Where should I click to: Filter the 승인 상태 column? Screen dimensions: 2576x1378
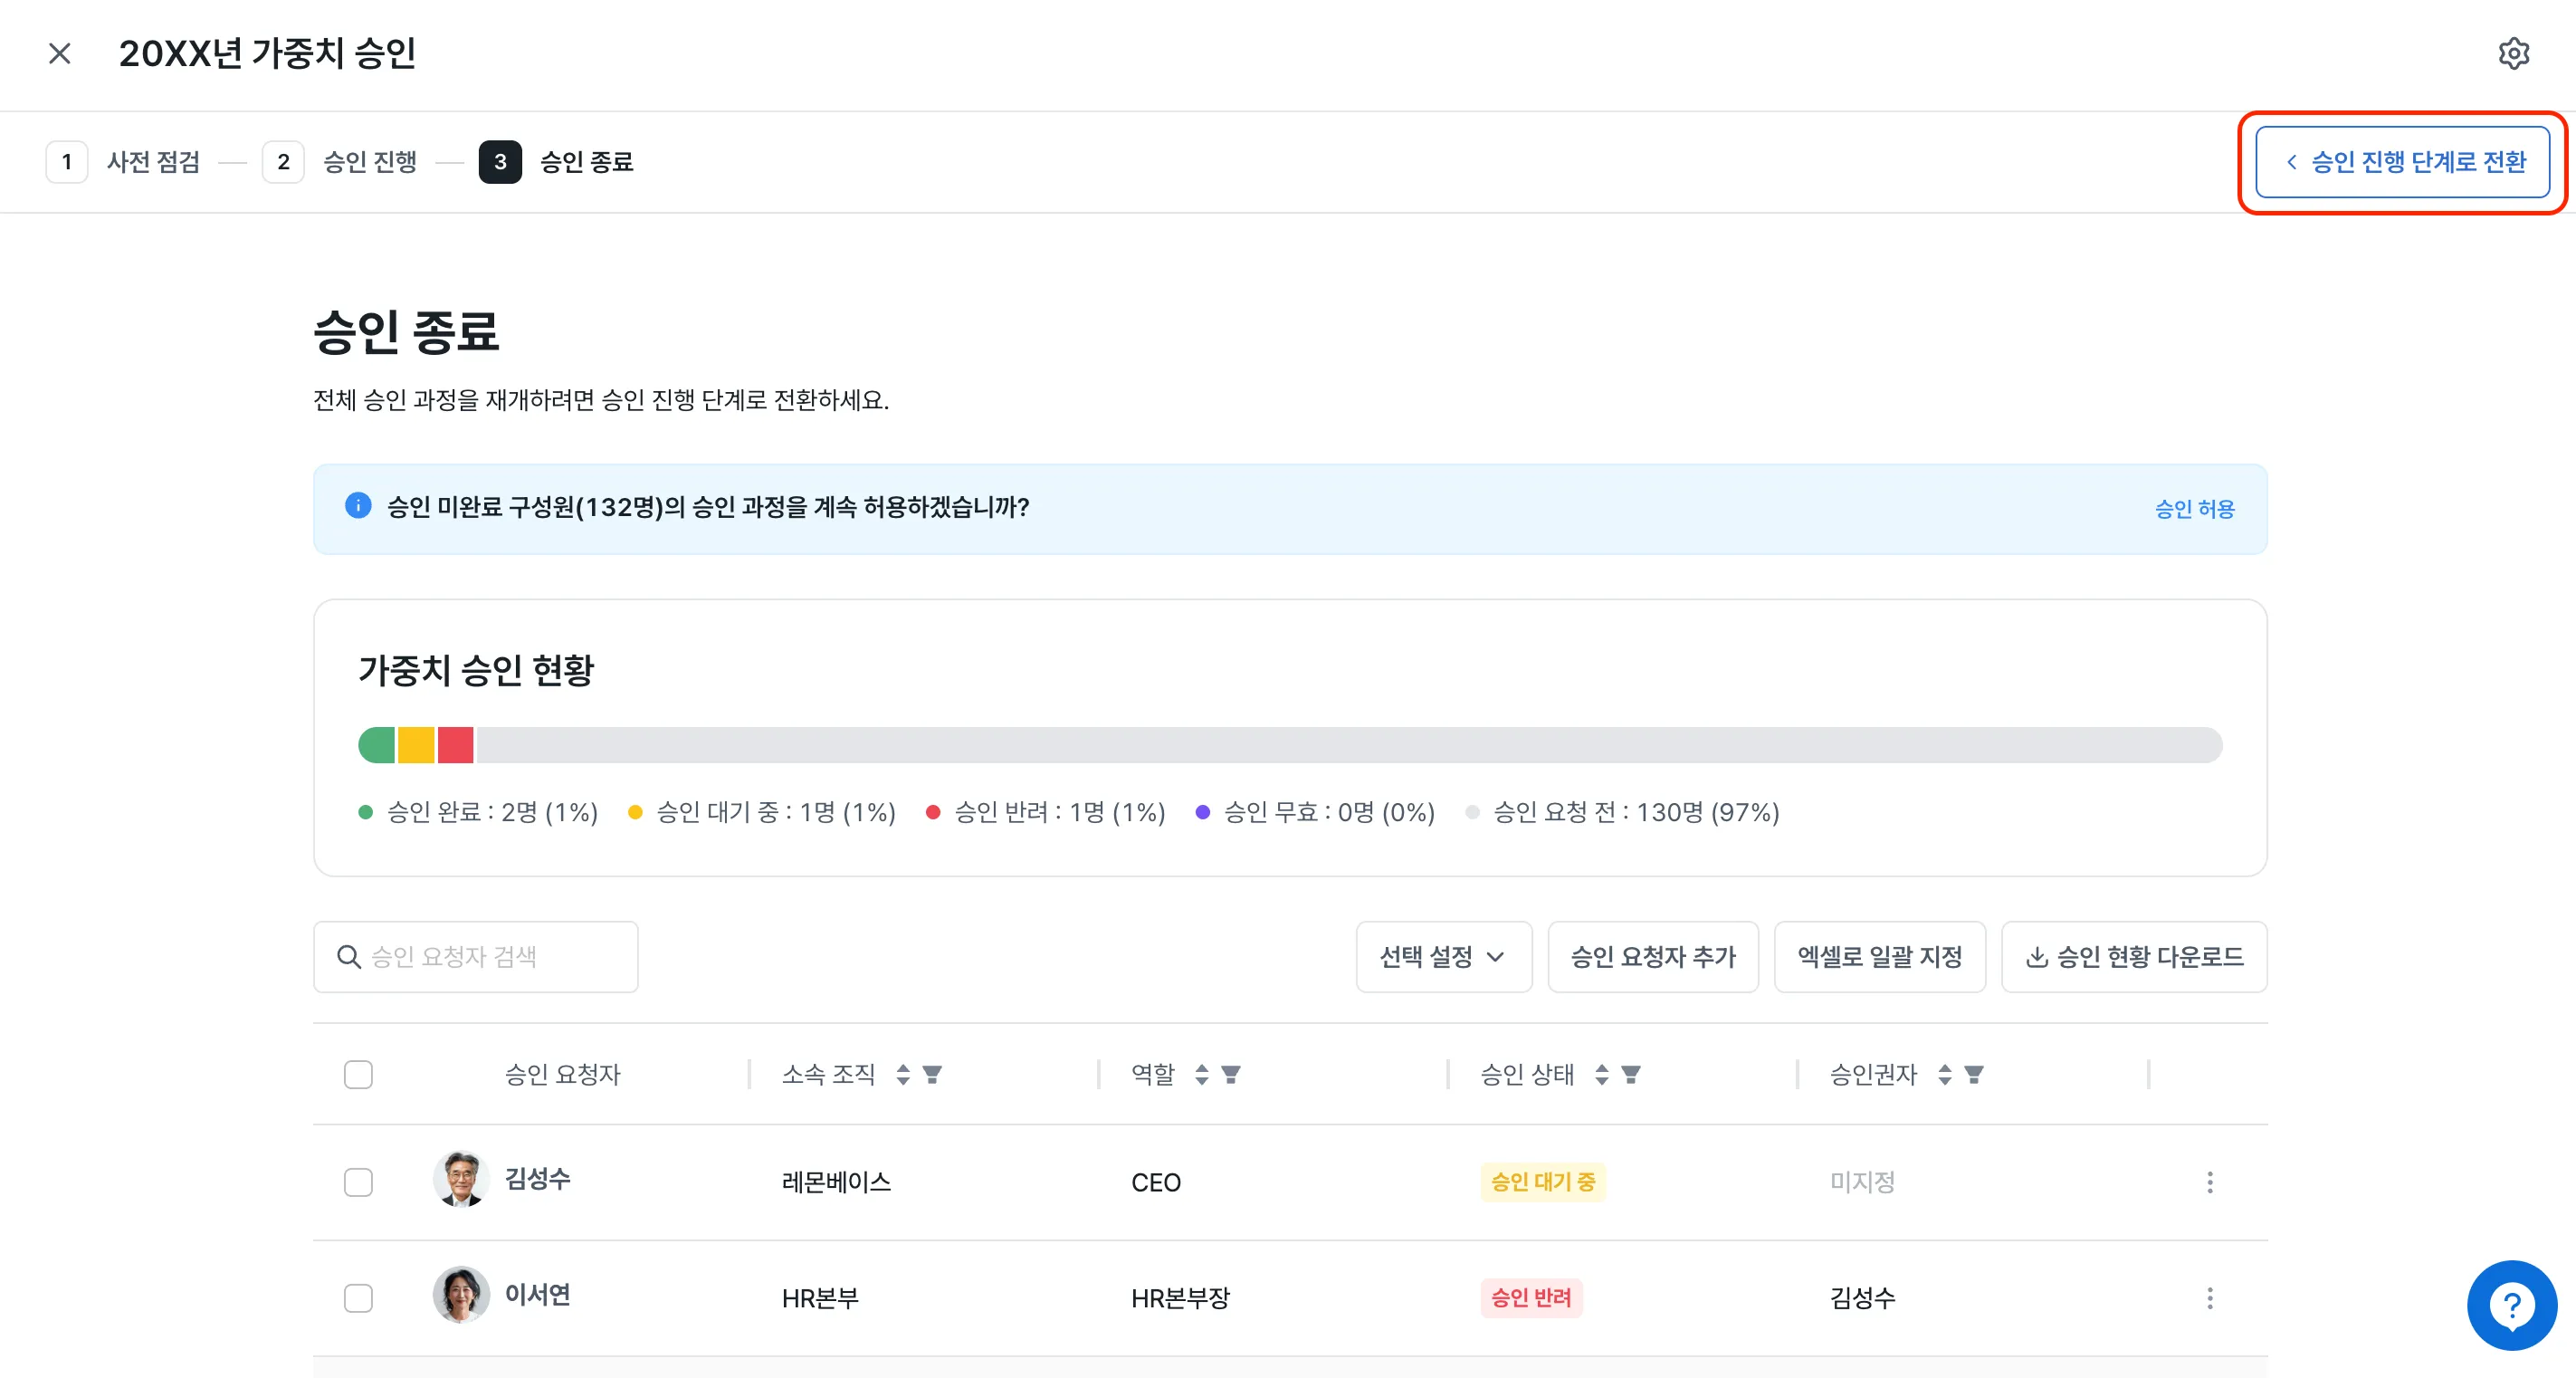[x=1631, y=1074]
